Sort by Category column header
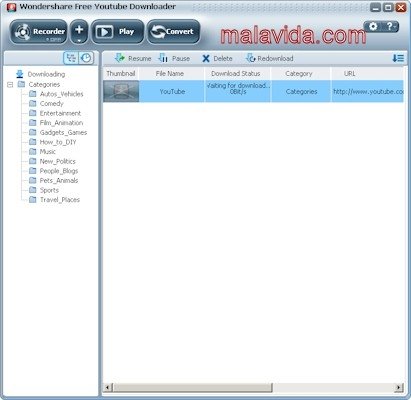411x400 pixels. [301, 74]
